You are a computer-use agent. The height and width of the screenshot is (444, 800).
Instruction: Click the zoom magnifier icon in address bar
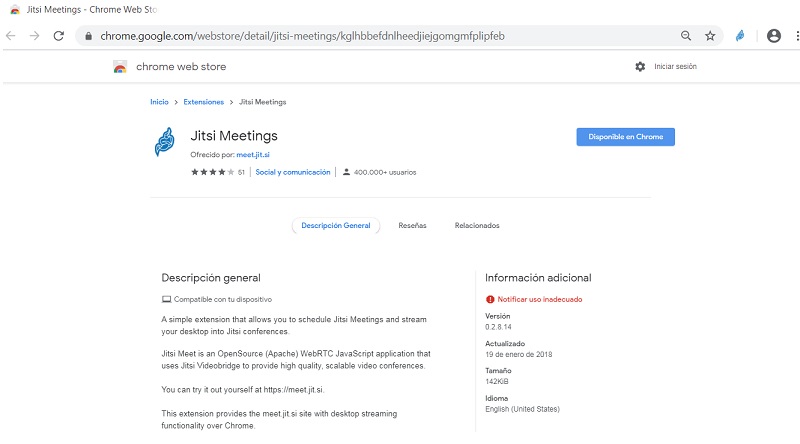coord(686,35)
